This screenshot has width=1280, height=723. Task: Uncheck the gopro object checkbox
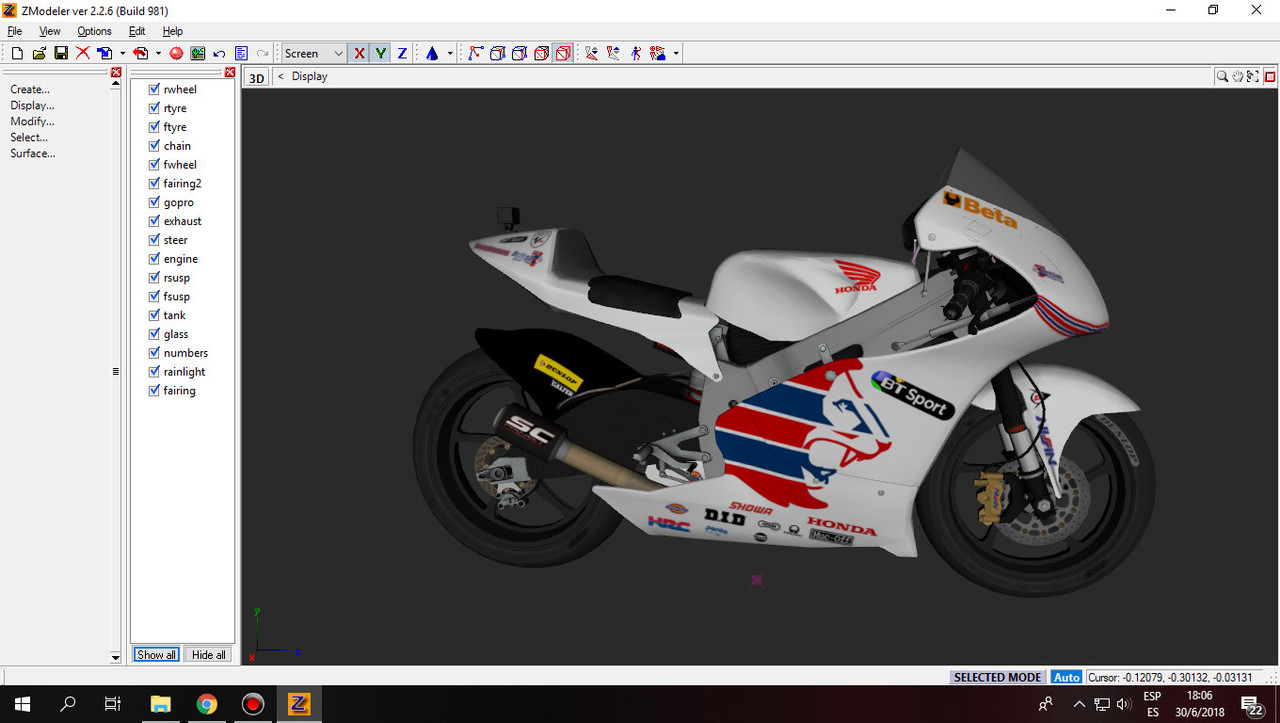point(154,202)
